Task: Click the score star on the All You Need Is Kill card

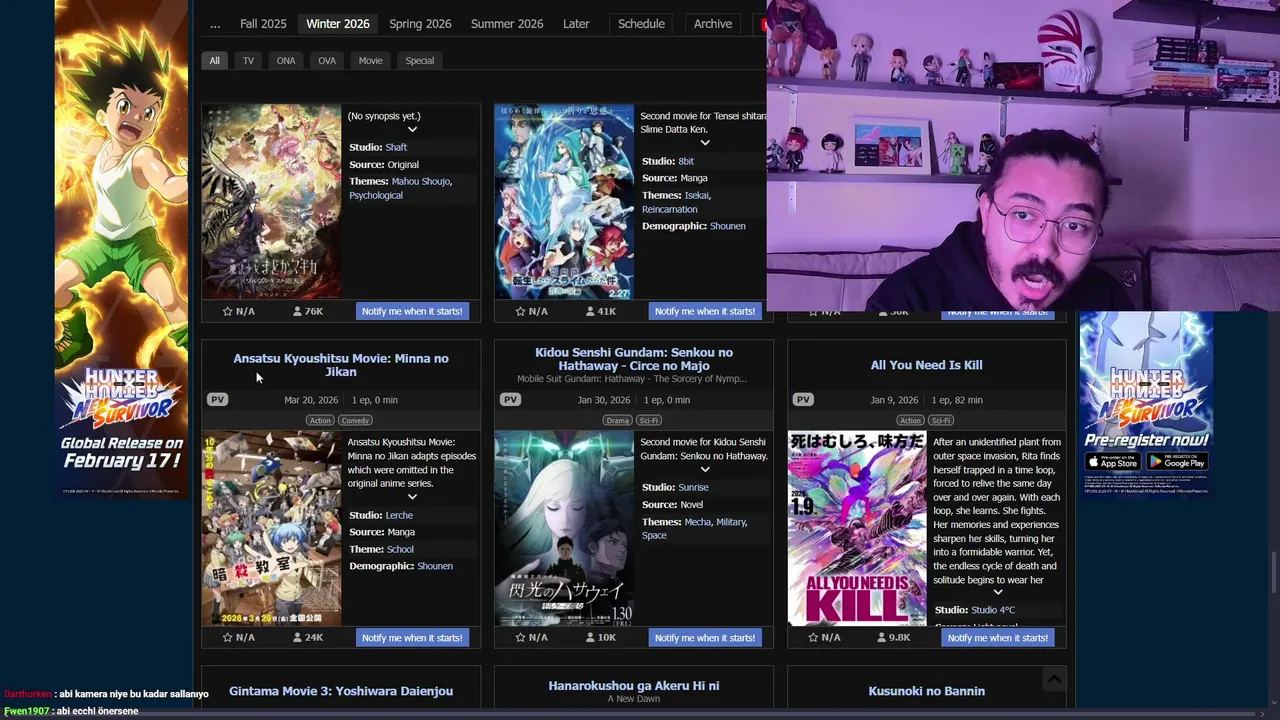Action: tap(813, 638)
